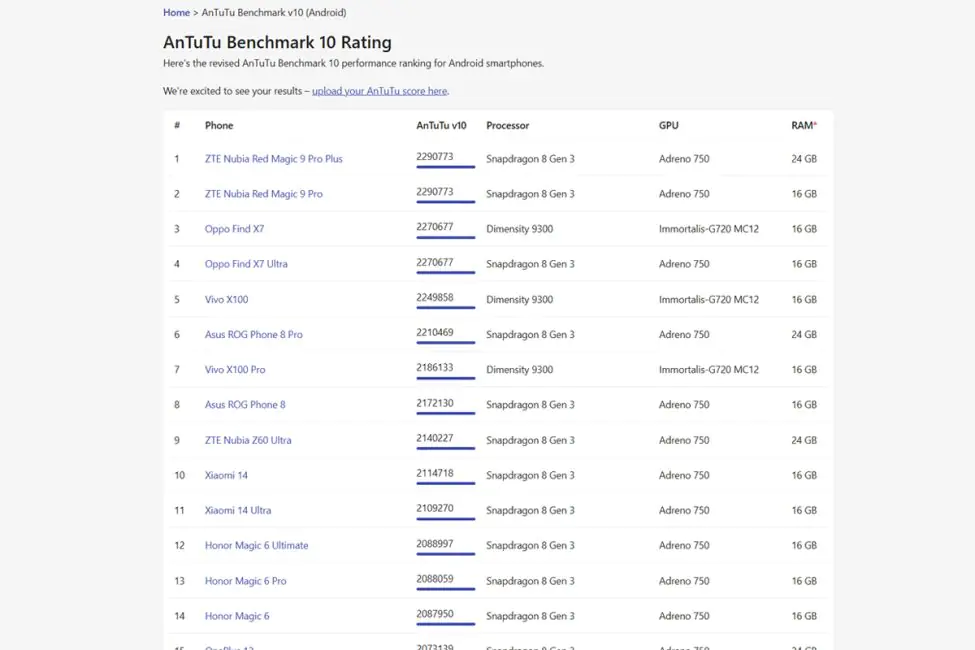Click 'Adreno 750' in the Honor Magic 6 Pro row
Viewport: 975px width, 650px height.
pos(684,581)
